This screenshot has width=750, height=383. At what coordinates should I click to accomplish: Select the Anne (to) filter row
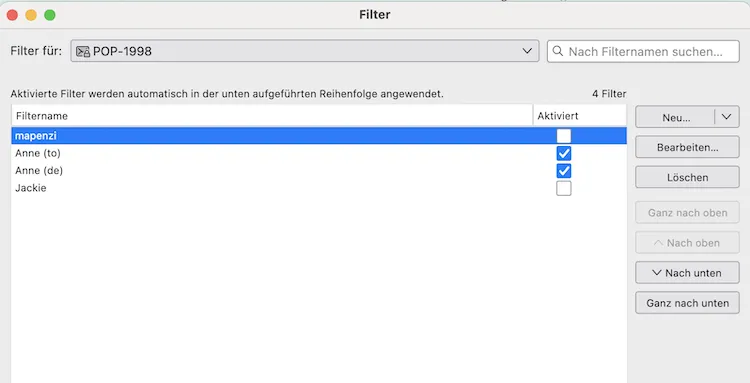point(319,153)
